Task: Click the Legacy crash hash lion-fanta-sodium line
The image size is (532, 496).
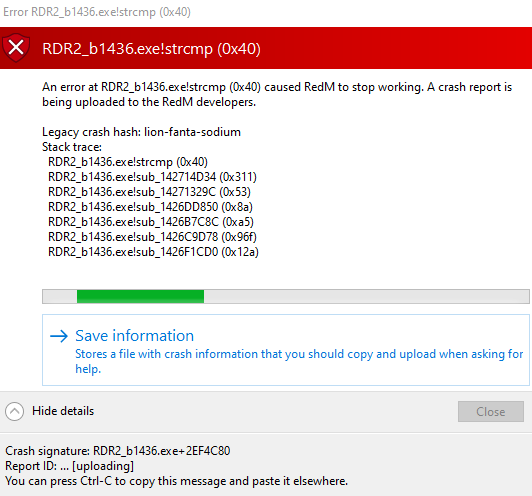Action: tap(141, 132)
